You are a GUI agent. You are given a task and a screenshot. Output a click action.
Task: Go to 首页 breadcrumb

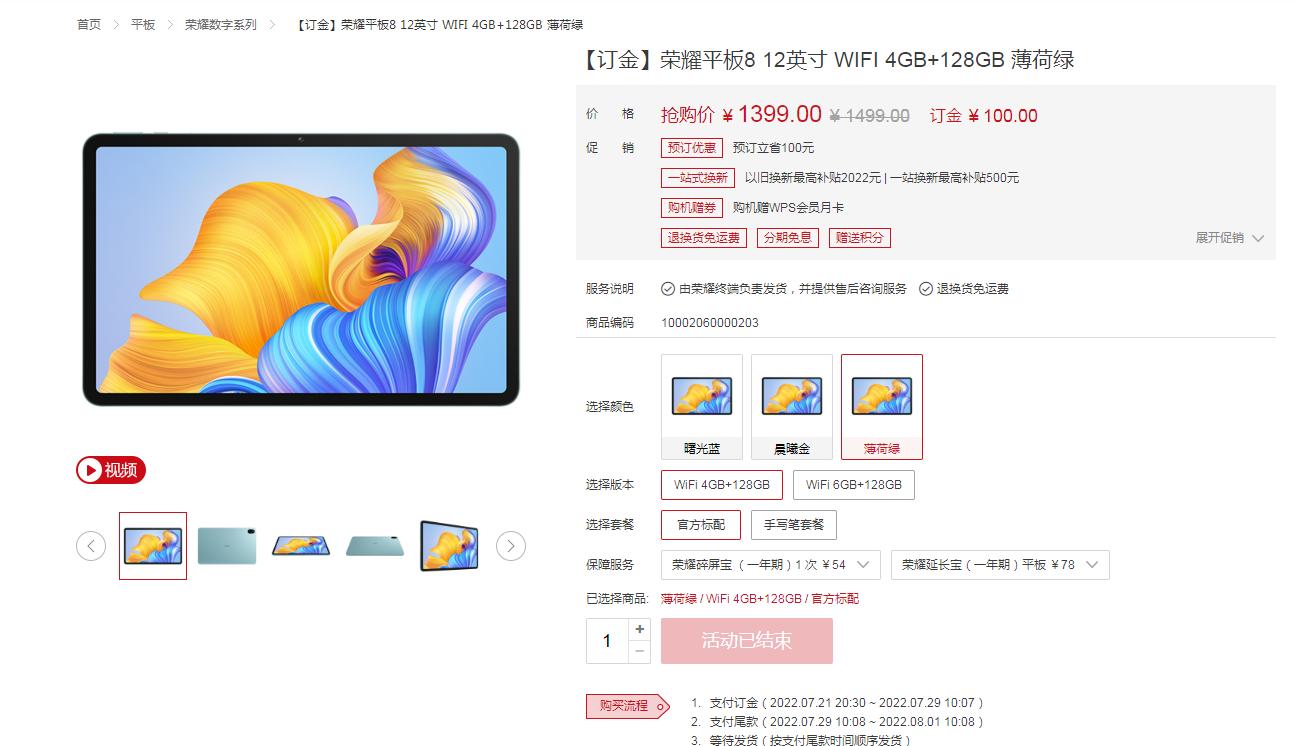pyautogui.click(x=89, y=24)
